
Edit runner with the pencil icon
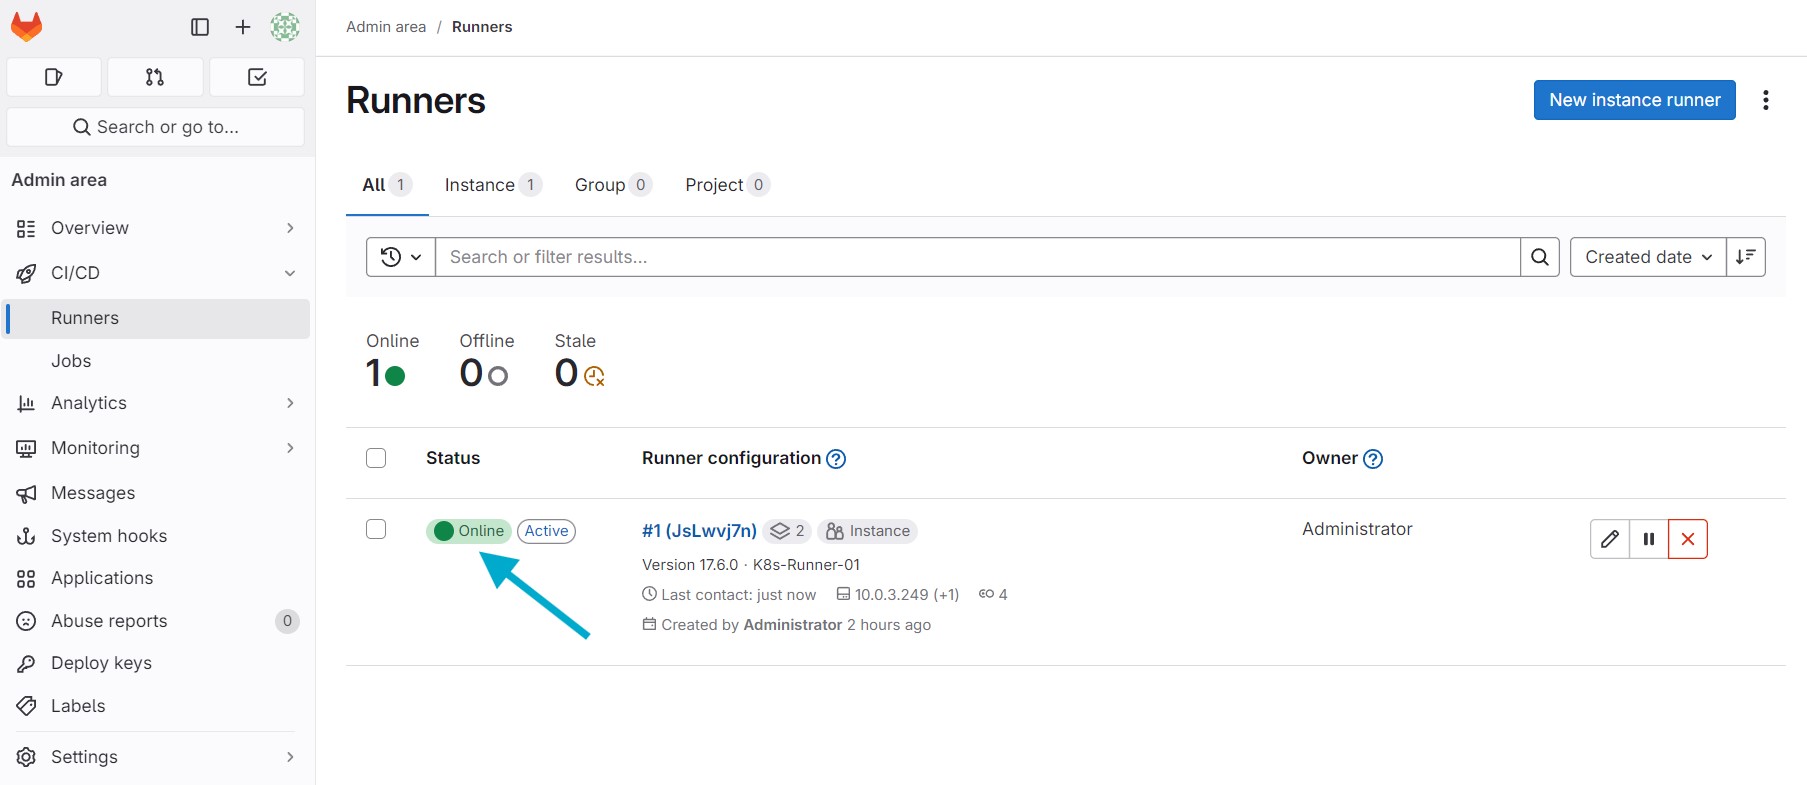(x=1609, y=539)
